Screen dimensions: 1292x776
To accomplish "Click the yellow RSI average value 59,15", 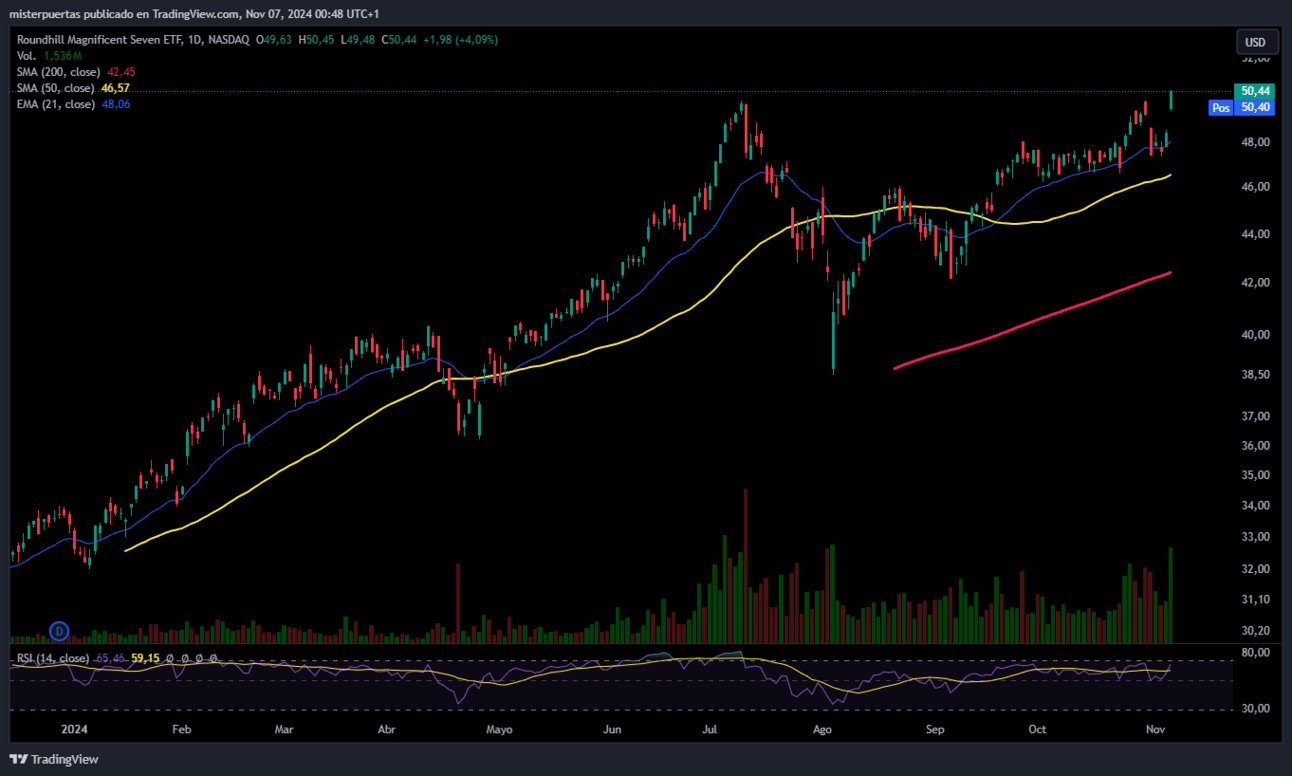I will point(145,658).
